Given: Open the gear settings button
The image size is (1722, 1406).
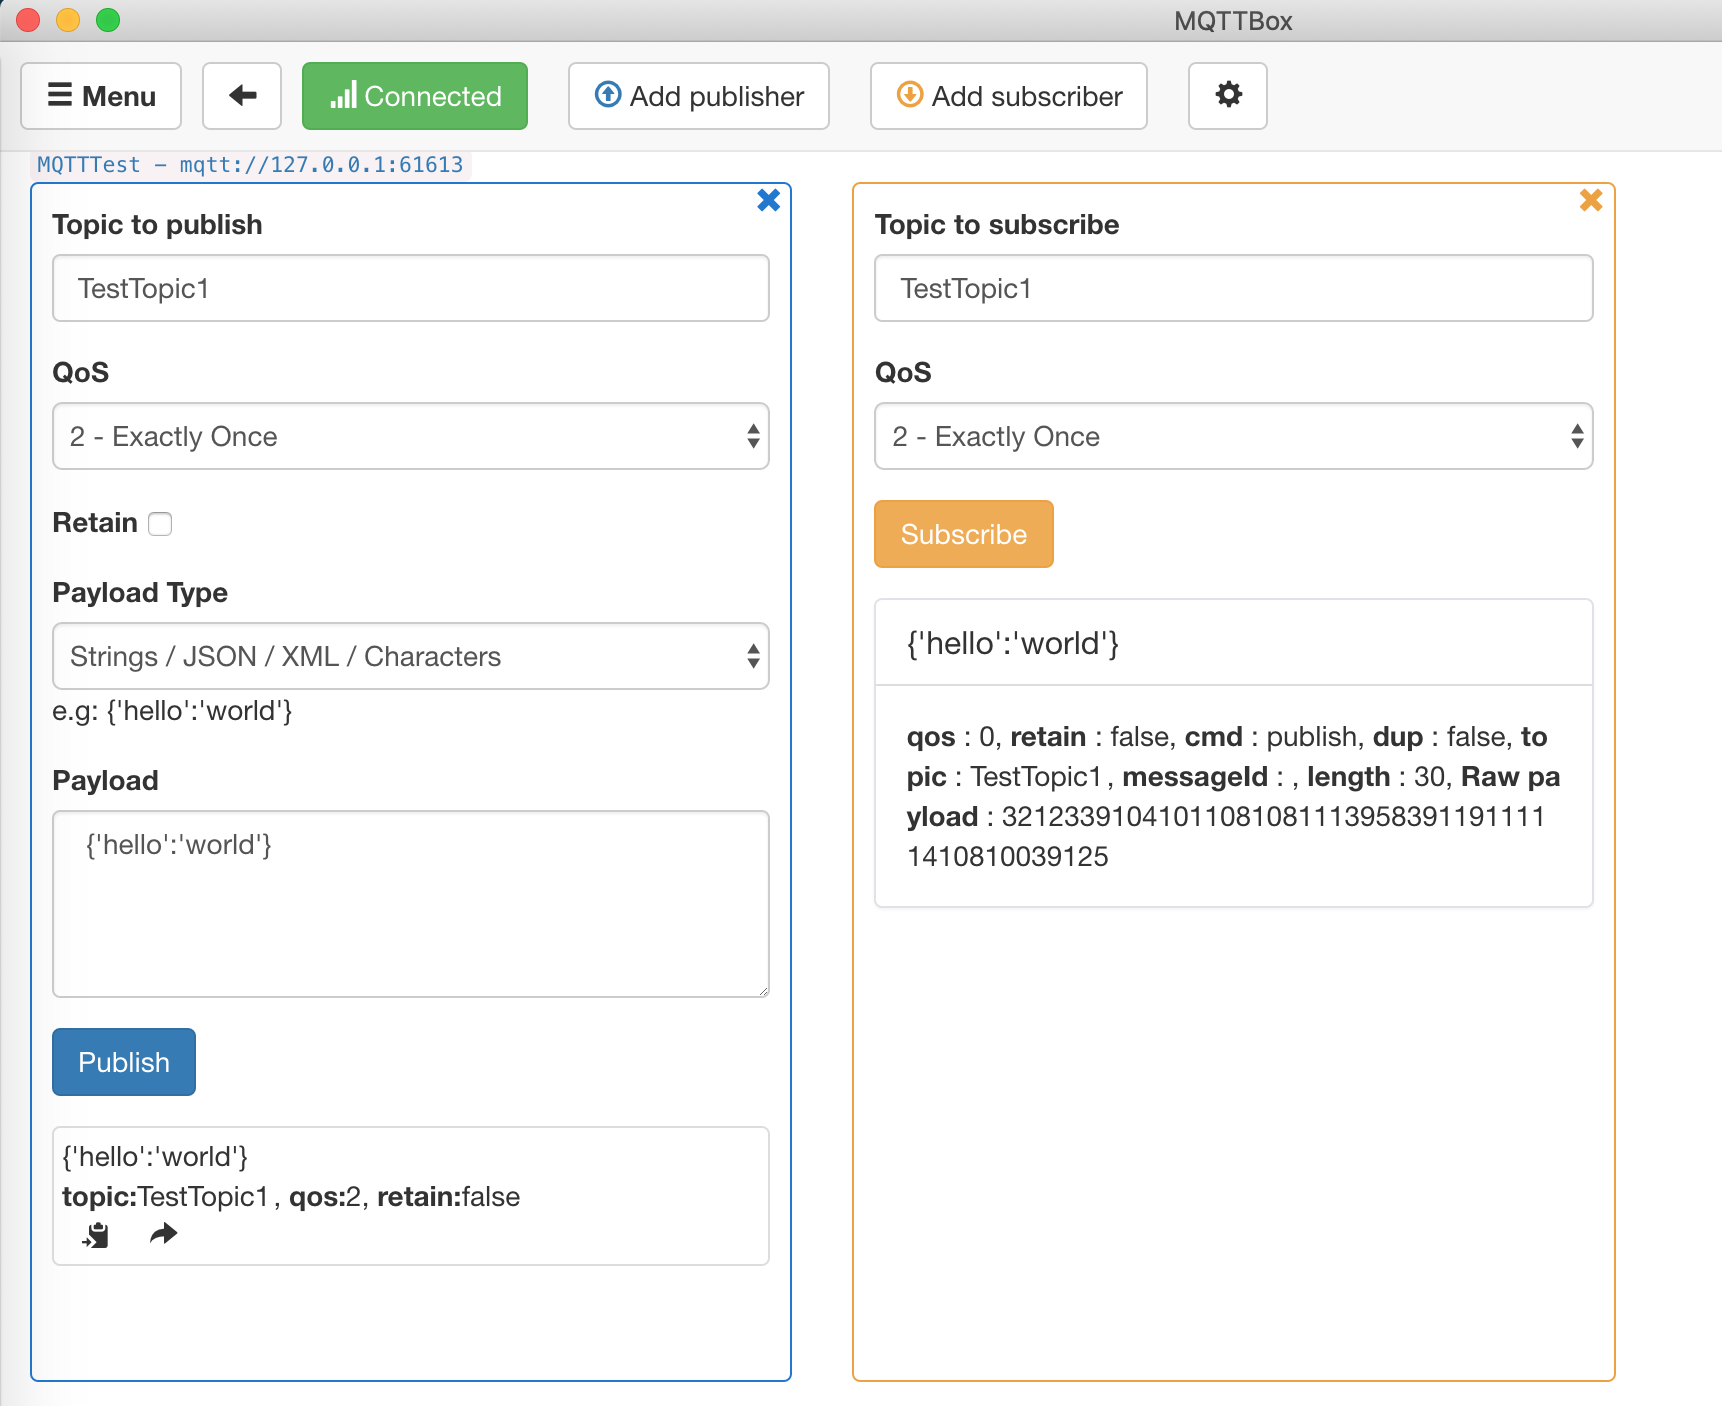Looking at the screenshot, I should pos(1228,96).
